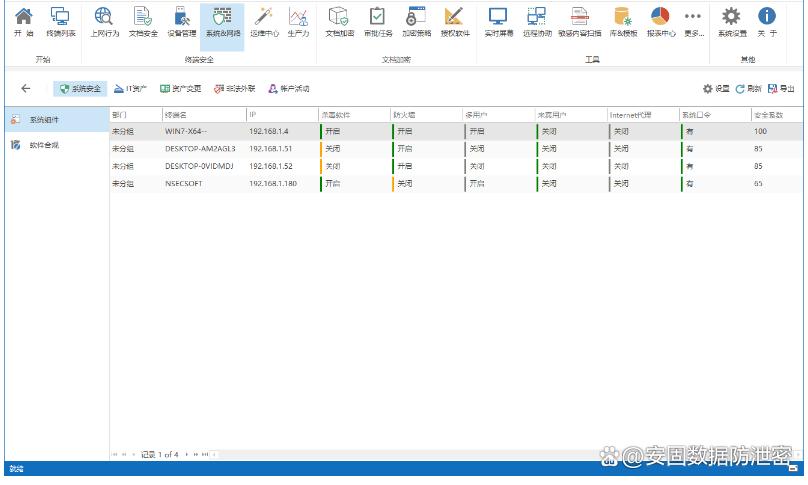This screenshot has height=485, width=808.
Task: Click the 刷新 refresh button
Action: click(749, 89)
